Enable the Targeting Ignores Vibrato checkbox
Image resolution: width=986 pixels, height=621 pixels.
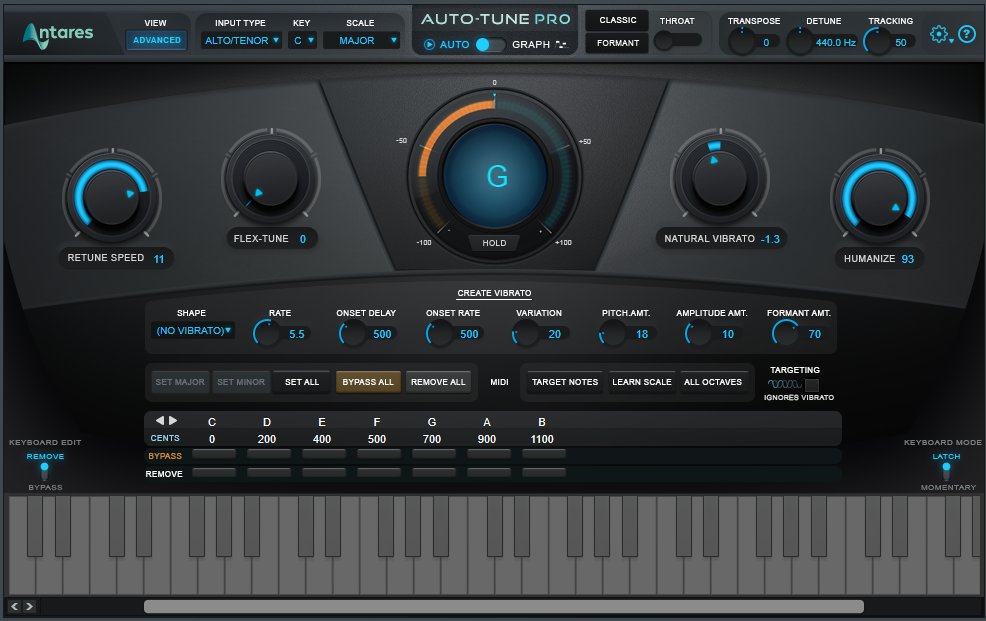pos(812,385)
